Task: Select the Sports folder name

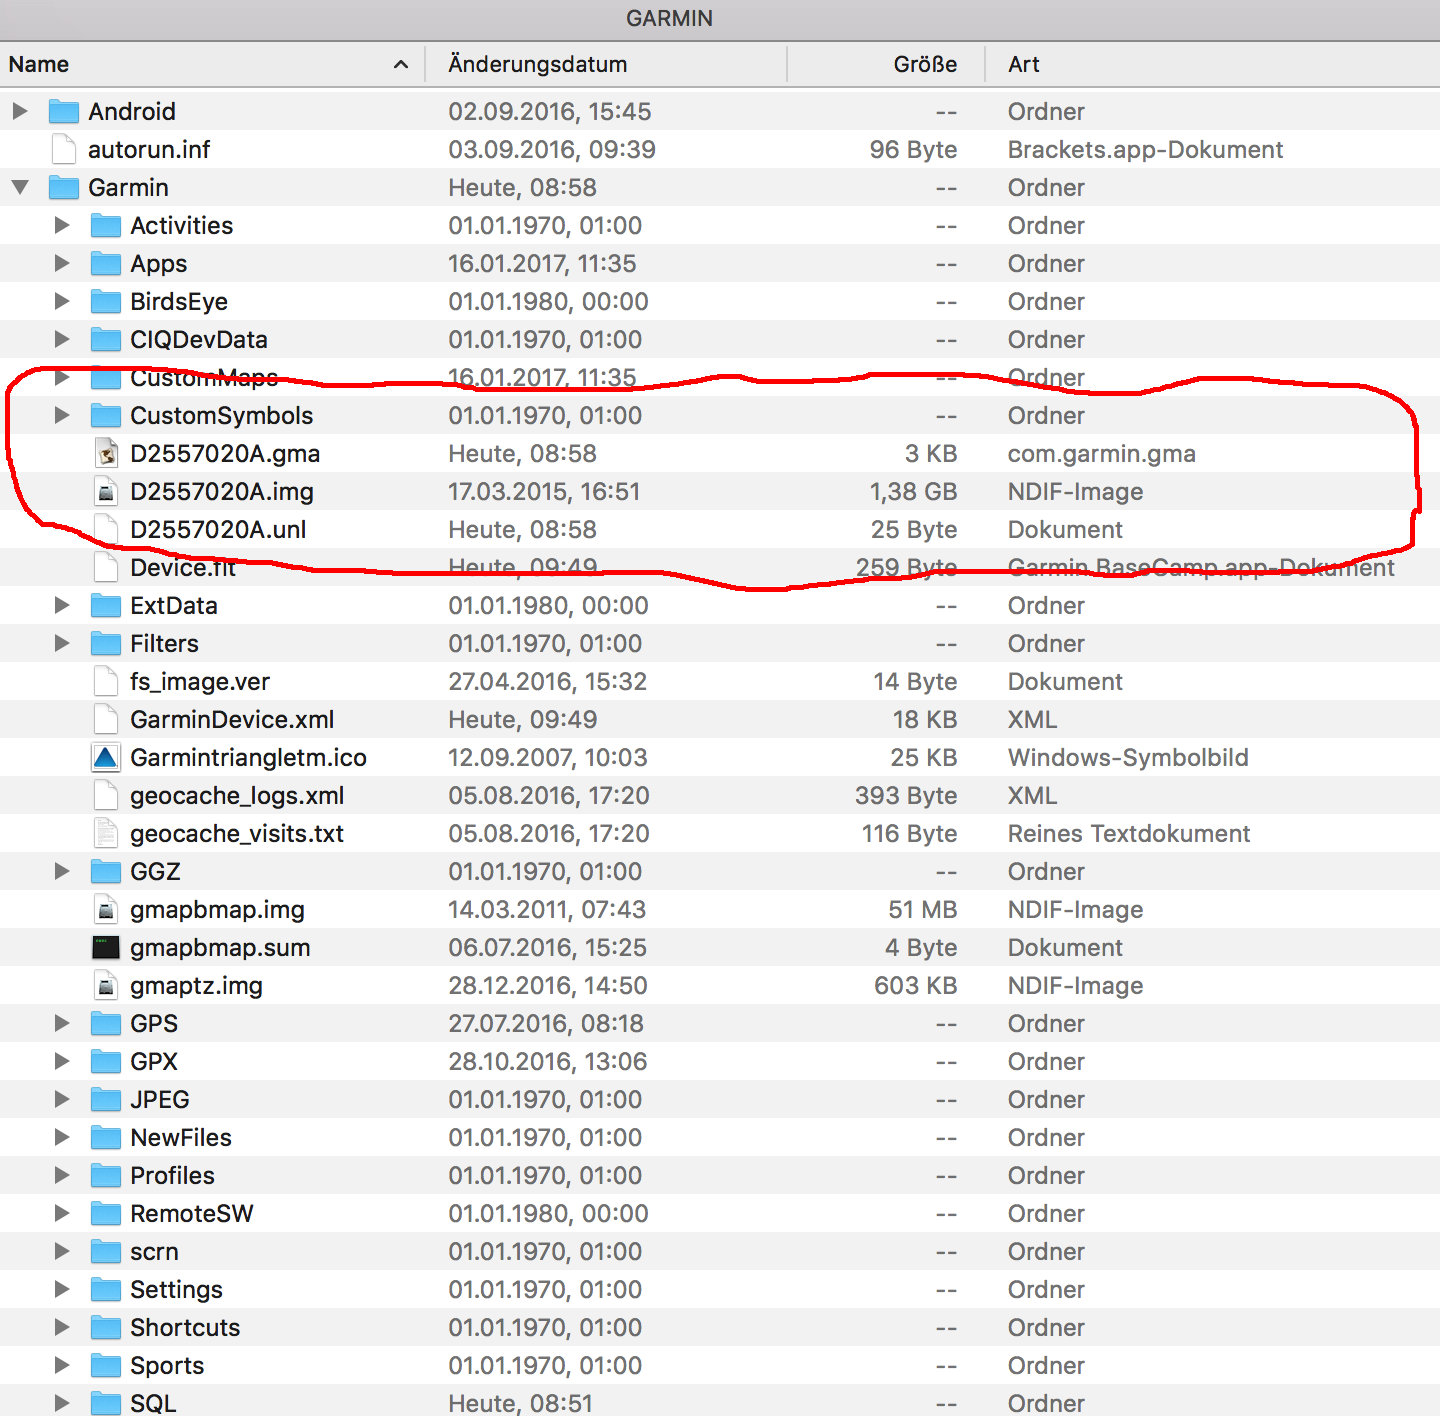Action: coord(167,1365)
